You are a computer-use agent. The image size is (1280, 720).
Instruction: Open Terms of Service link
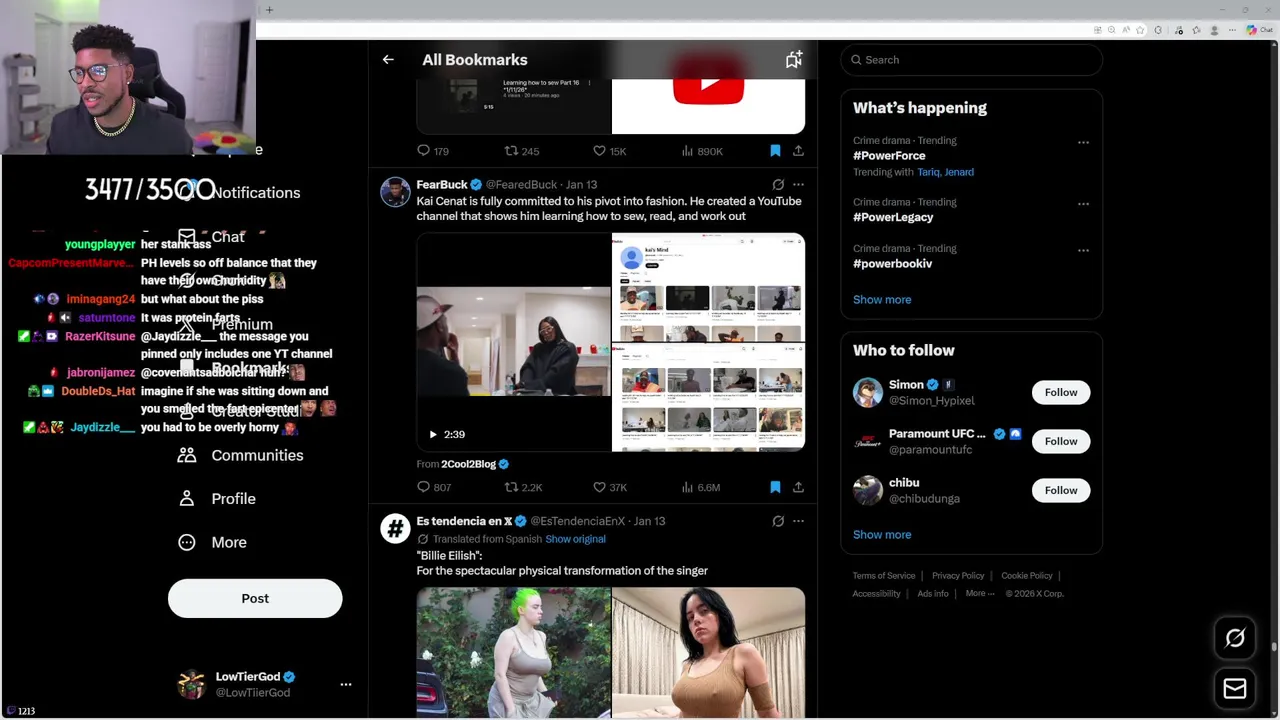coord(884,576)
